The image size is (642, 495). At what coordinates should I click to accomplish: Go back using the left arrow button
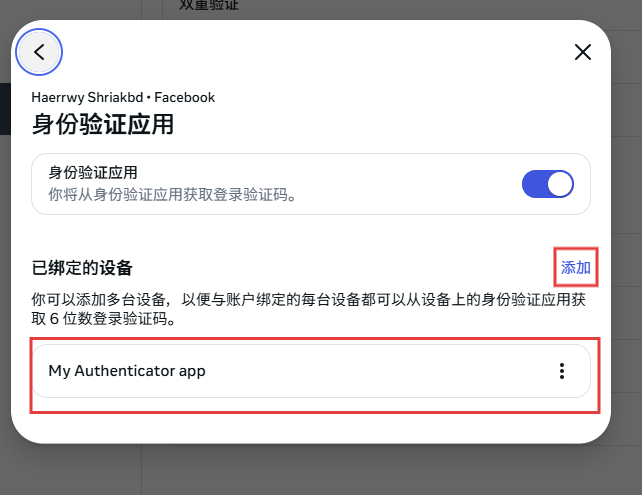pyautogui.click(x=39, y=52)
